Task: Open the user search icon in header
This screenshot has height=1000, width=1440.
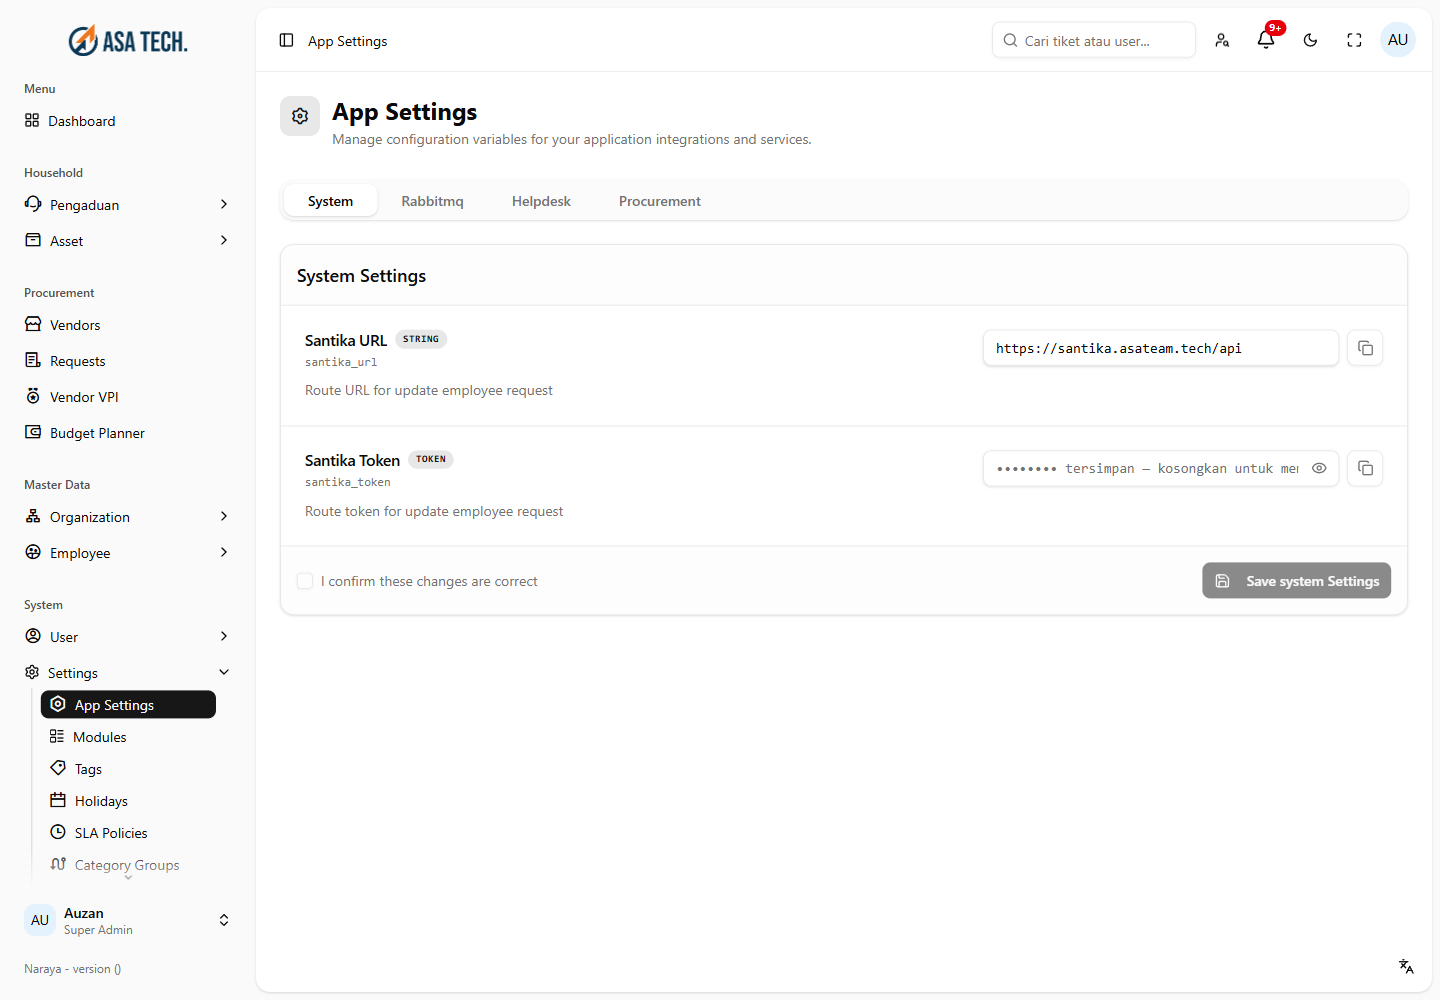Action: click(1222, 40)
